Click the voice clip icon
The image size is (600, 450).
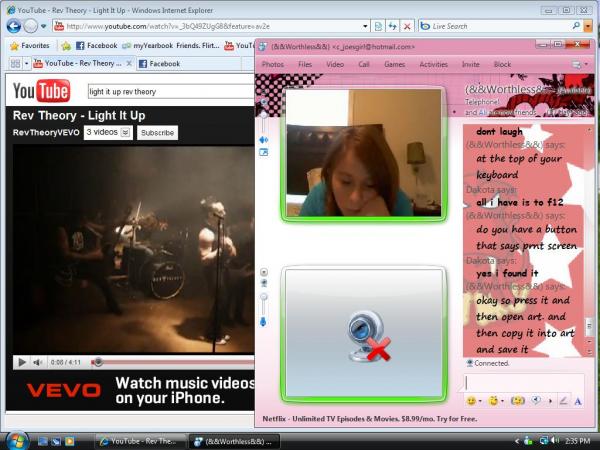point(537,401)
